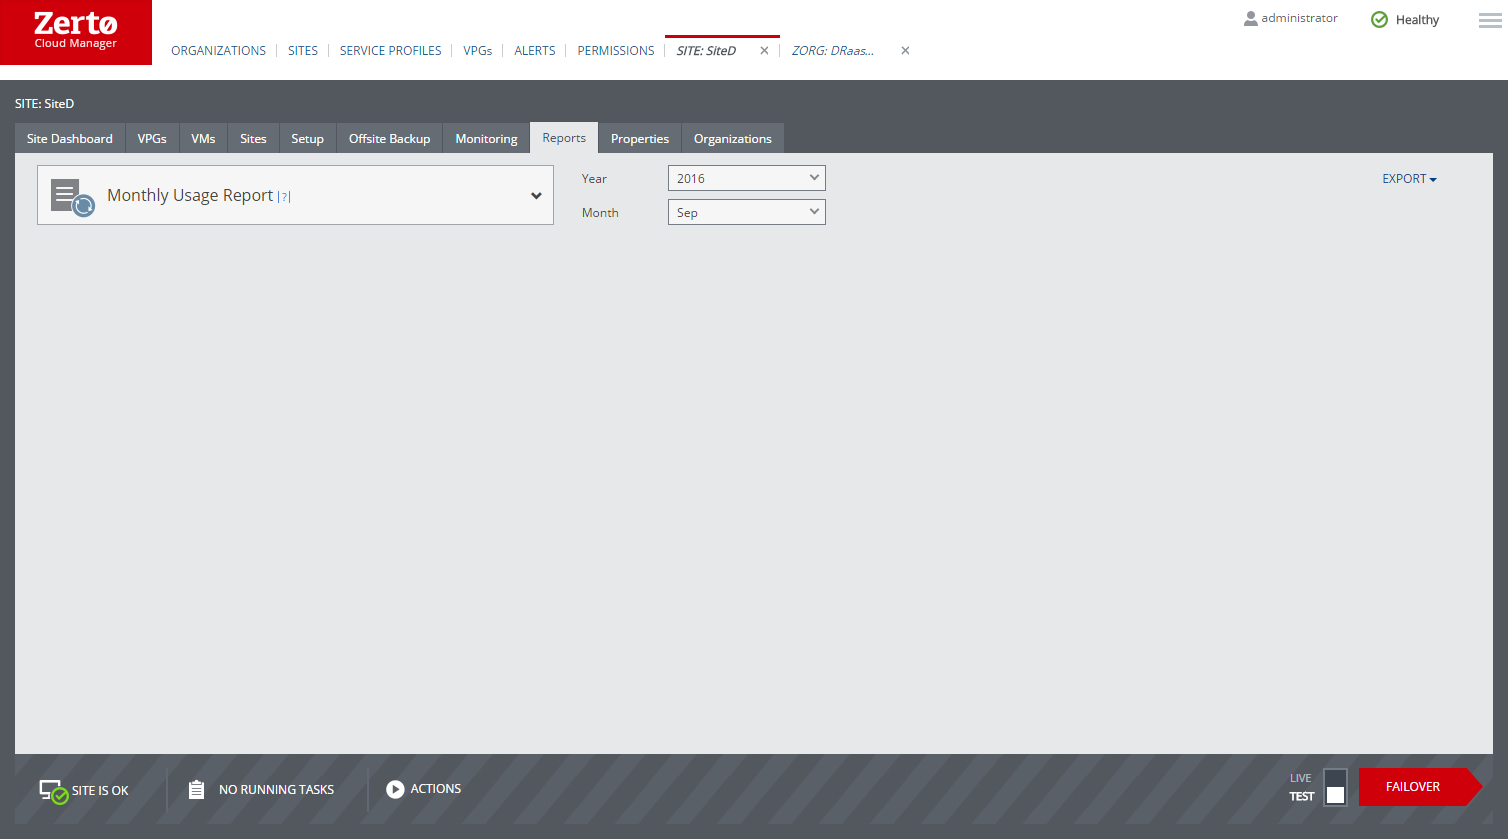
Task: Click the Zerto Cloud Manager logo
Action: pos(76,32)
